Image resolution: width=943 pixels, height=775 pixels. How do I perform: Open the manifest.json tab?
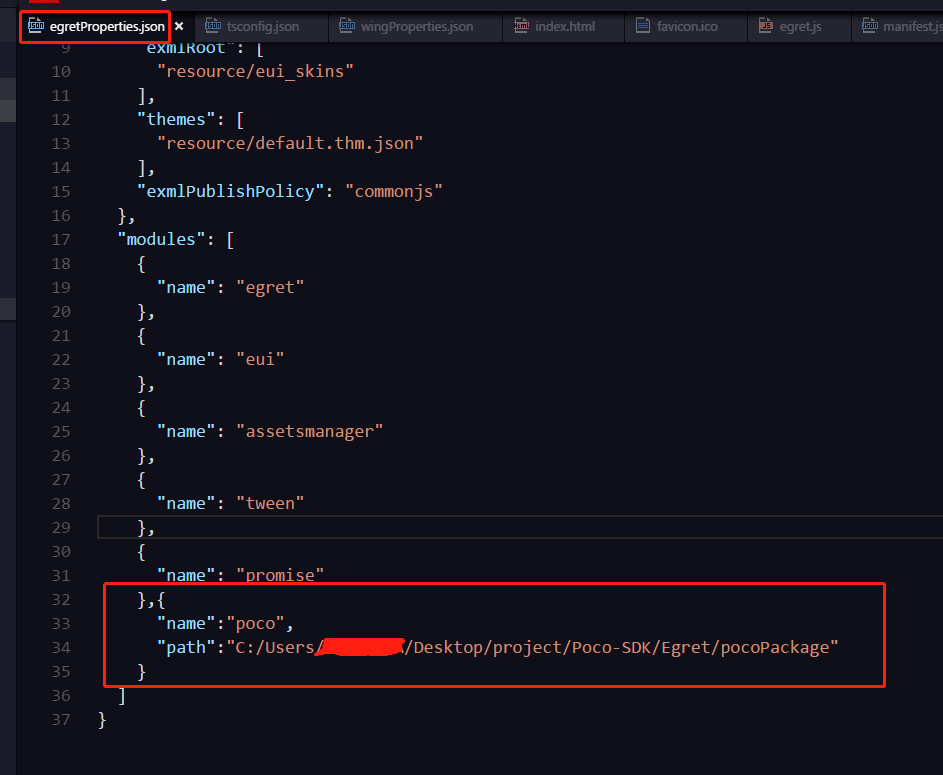click(897, 26)
